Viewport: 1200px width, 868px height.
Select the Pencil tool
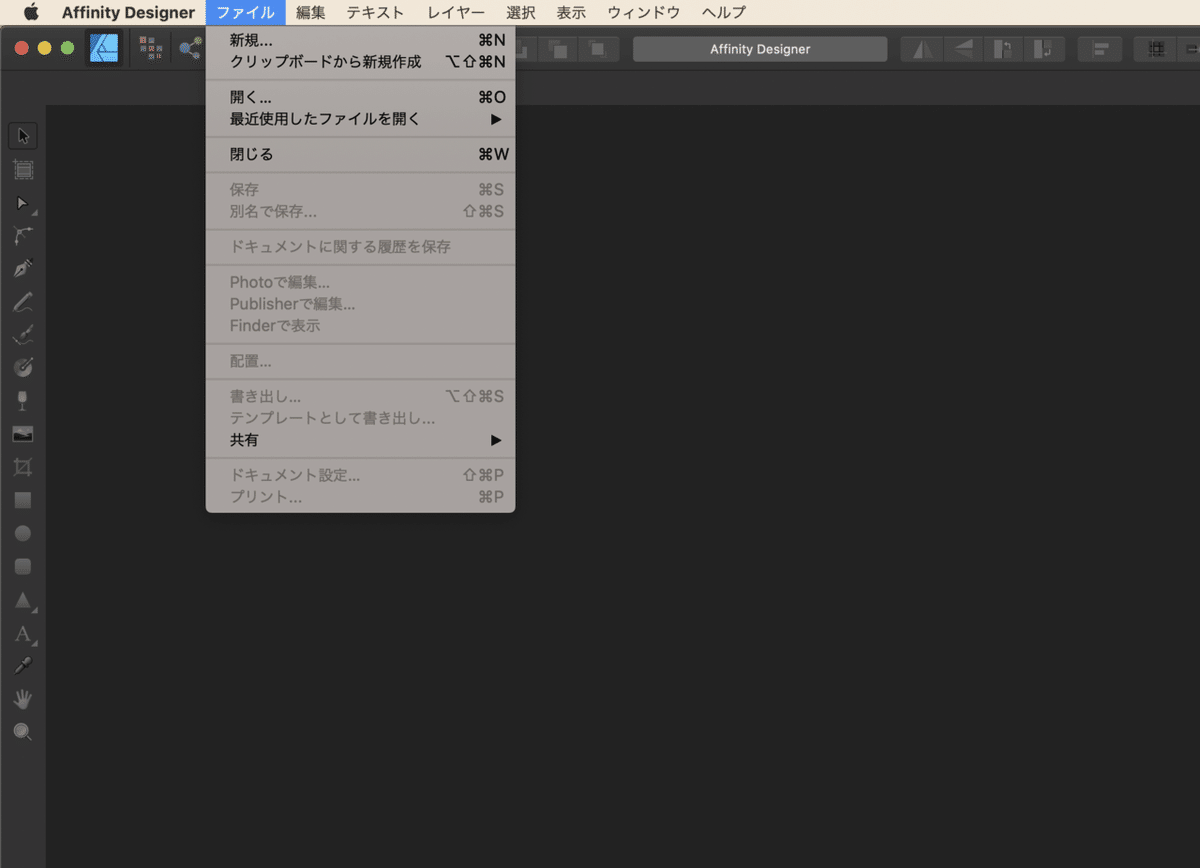[23, 301]
